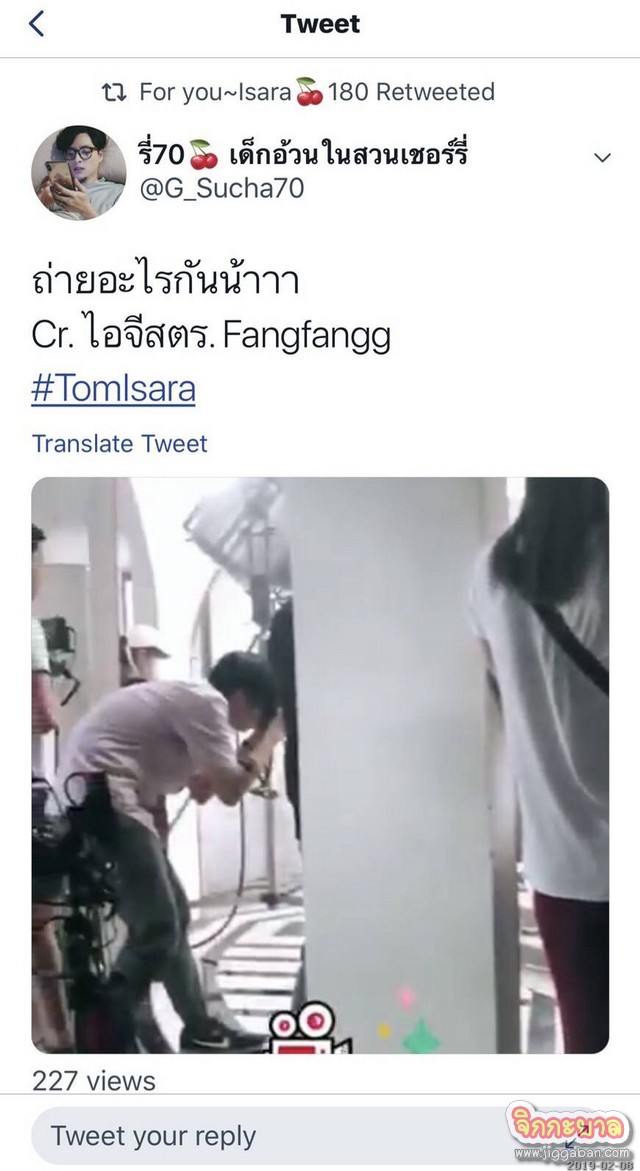This screenshot has width=640, height=1171.
Task: Tap the retweet icon beside For you~Isara
Action: tap(114, 92)
